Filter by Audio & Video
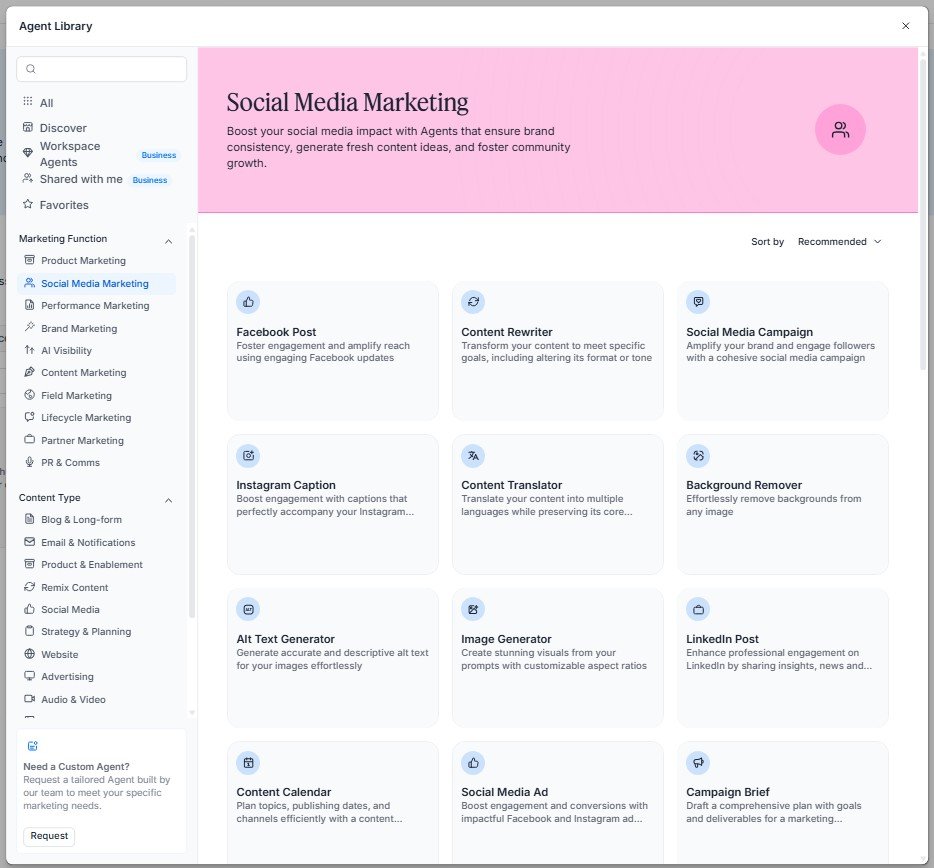The height and width of the screenshot is (868, 934). tap(96, 699)
